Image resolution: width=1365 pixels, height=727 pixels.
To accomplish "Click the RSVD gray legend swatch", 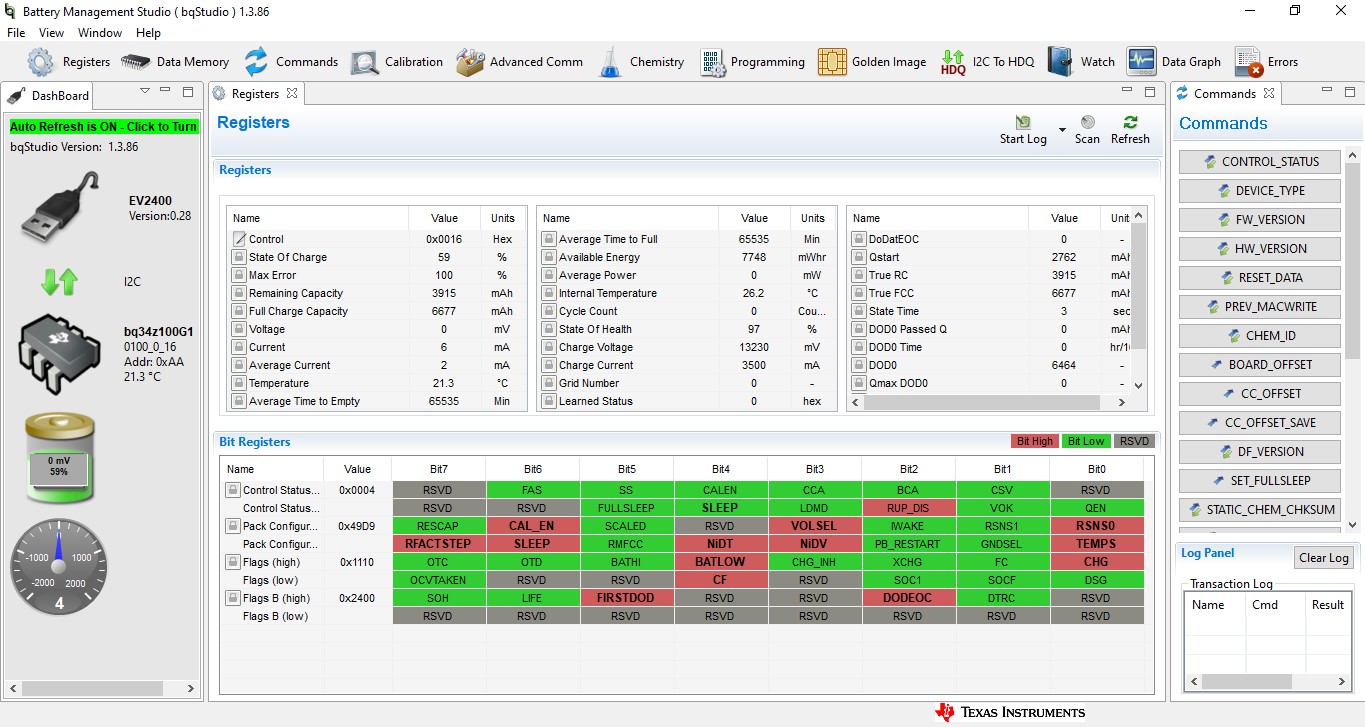I will tap(1134, 441).
